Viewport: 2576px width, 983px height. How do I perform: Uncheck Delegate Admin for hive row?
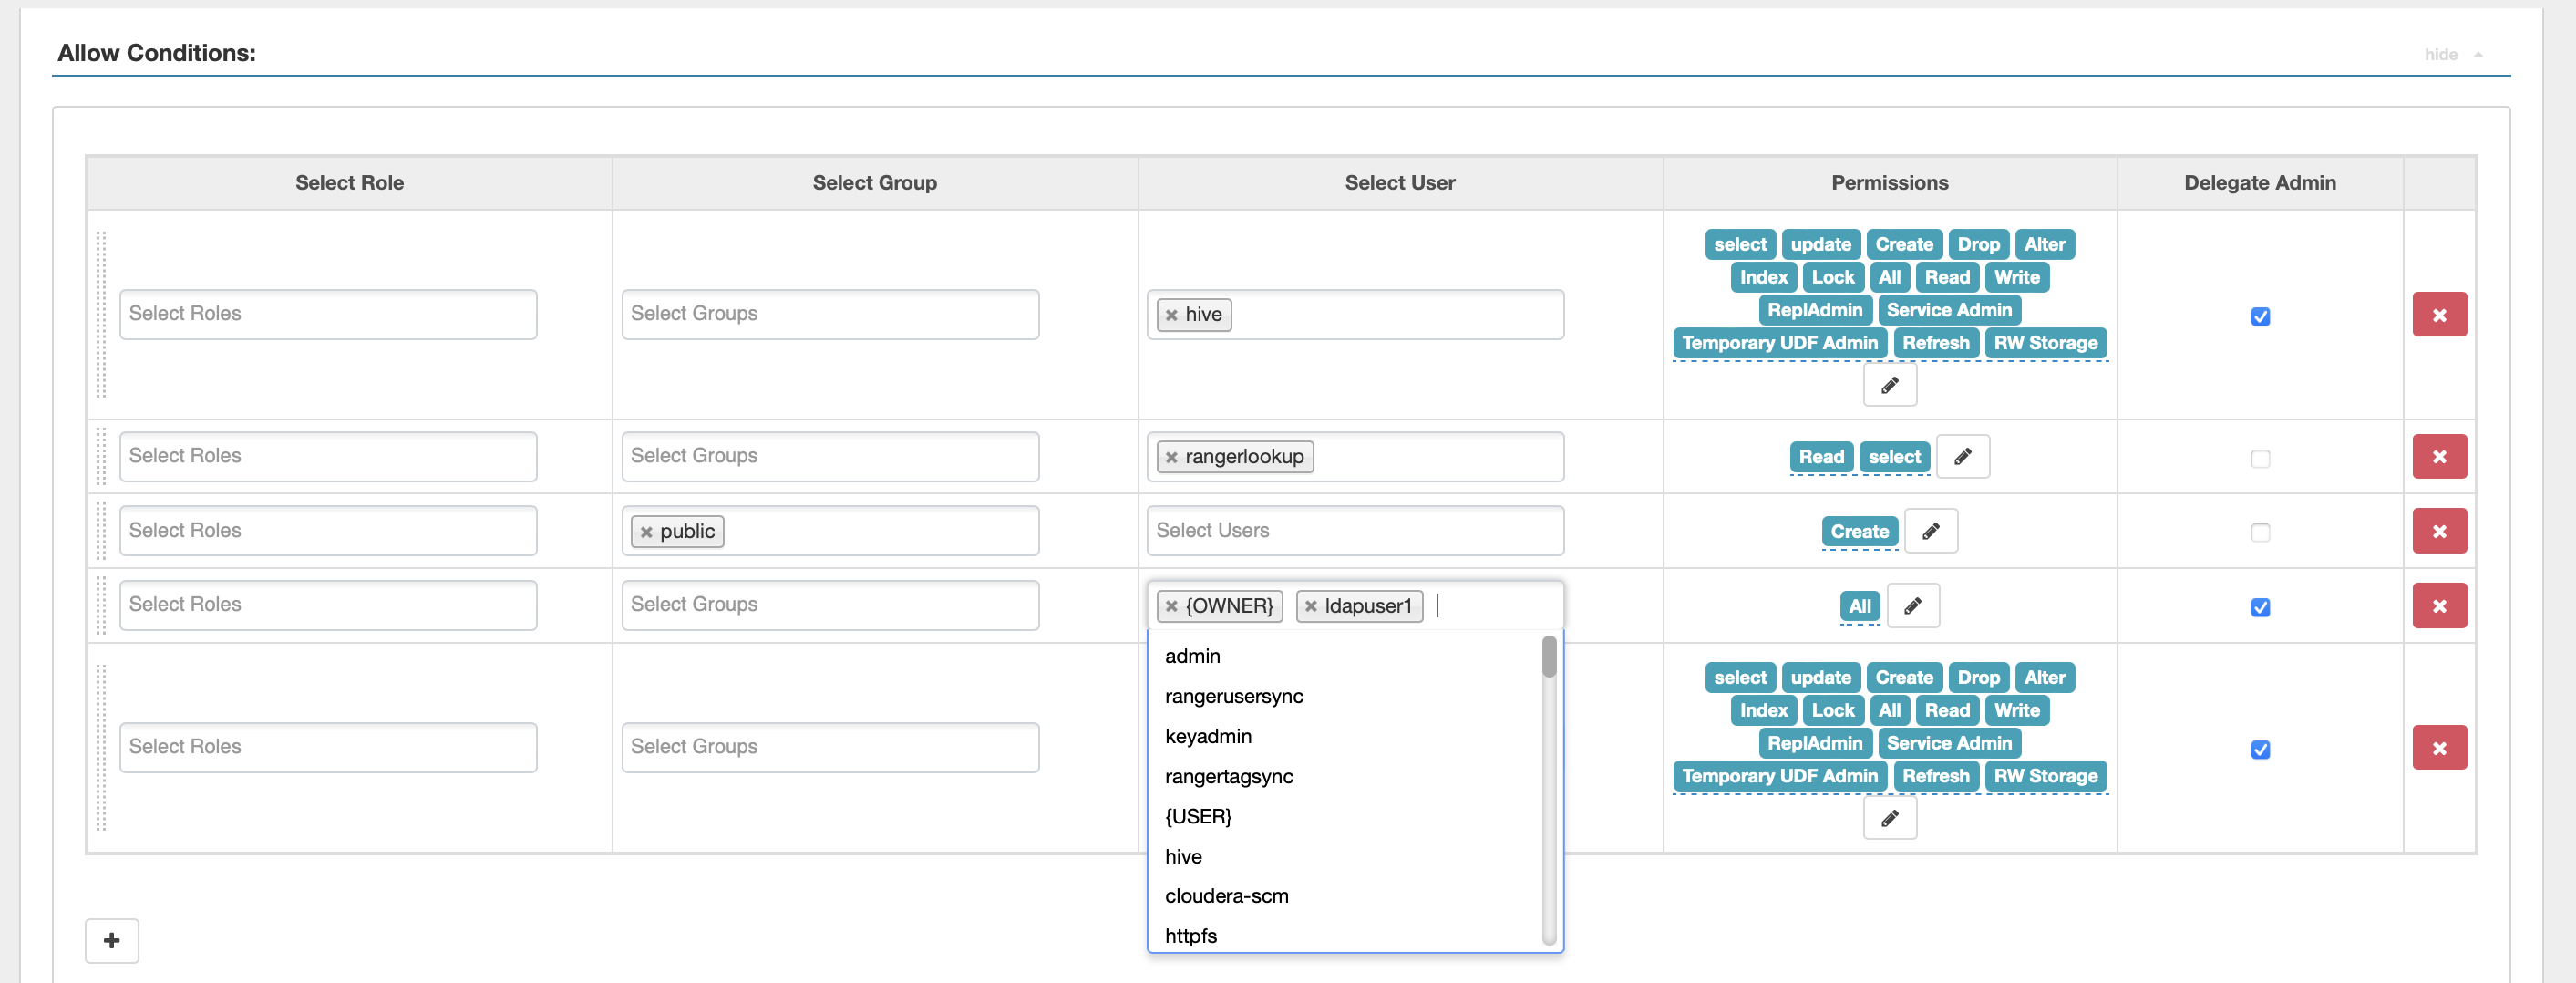2259,317
